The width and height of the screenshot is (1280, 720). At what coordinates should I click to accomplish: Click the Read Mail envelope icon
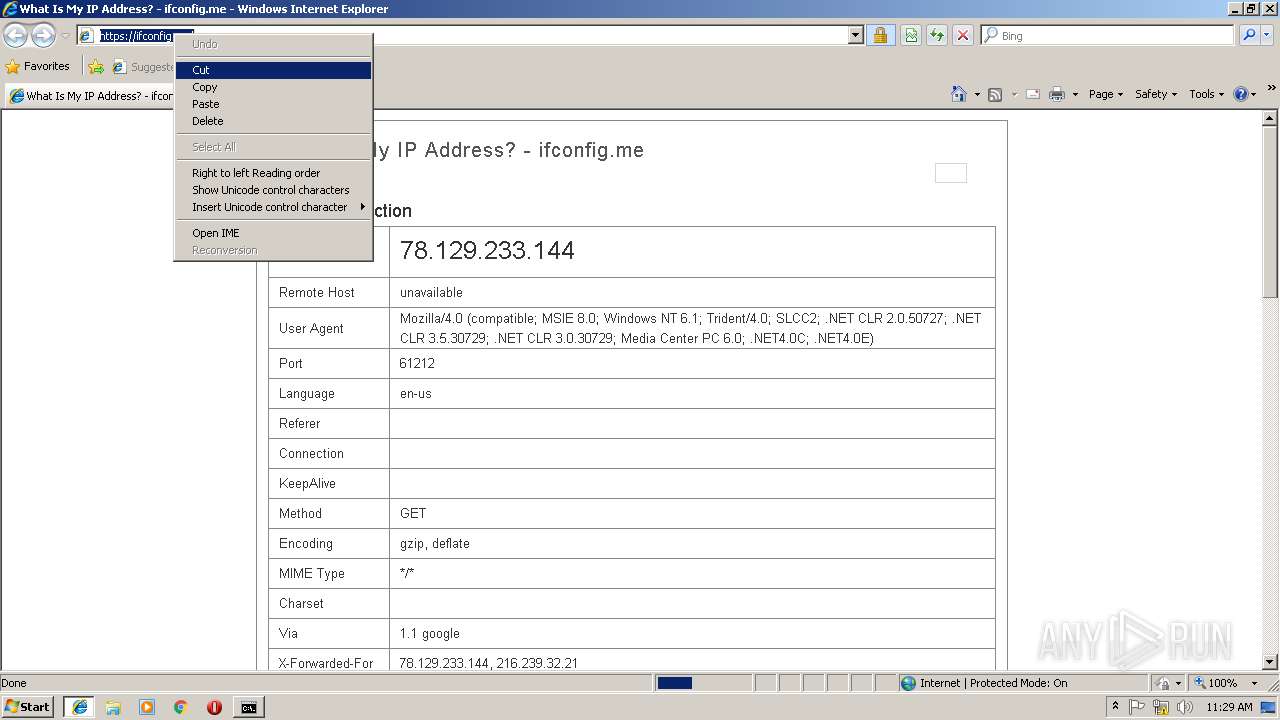coord(1032,94)
